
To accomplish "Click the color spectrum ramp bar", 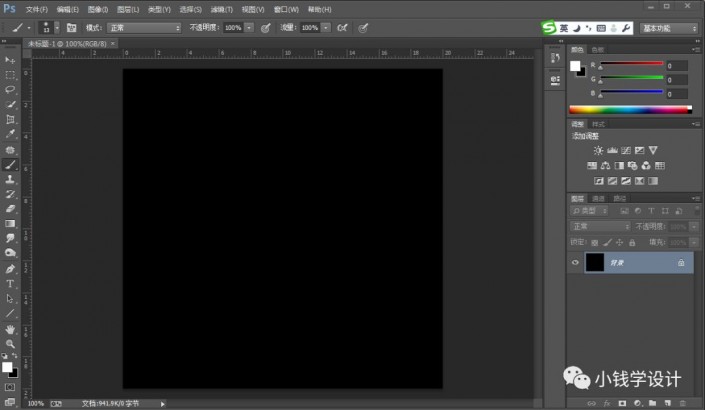I will pos(630,109).
